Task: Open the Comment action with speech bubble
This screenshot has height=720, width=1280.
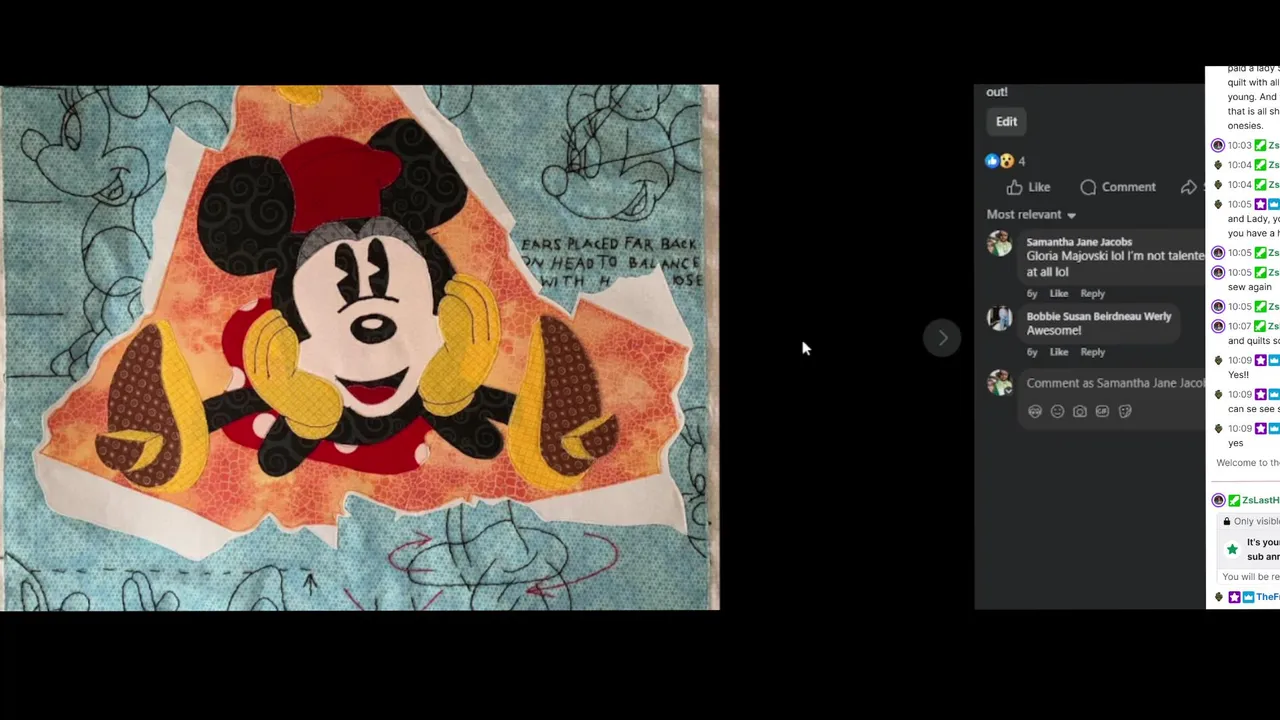Action: pos(1118,187)
